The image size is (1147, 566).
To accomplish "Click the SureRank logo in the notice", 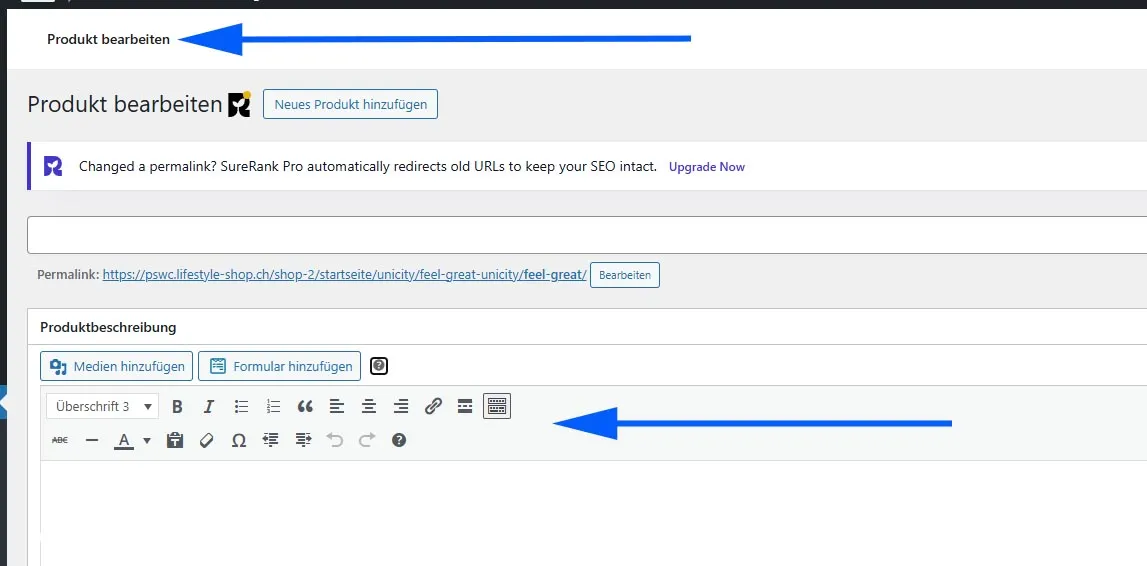I will [53, 166].
